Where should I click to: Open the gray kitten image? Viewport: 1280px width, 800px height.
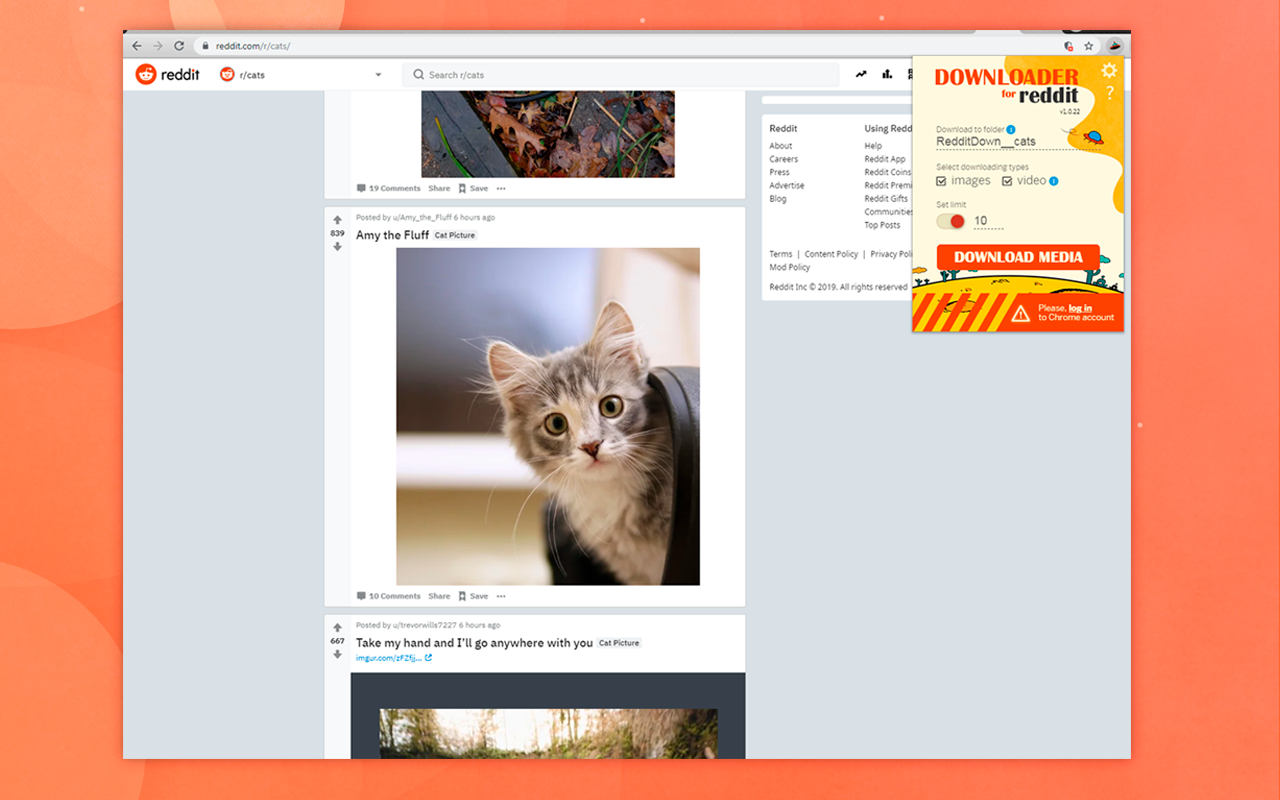pyautogui.click(x=548, y=416)
